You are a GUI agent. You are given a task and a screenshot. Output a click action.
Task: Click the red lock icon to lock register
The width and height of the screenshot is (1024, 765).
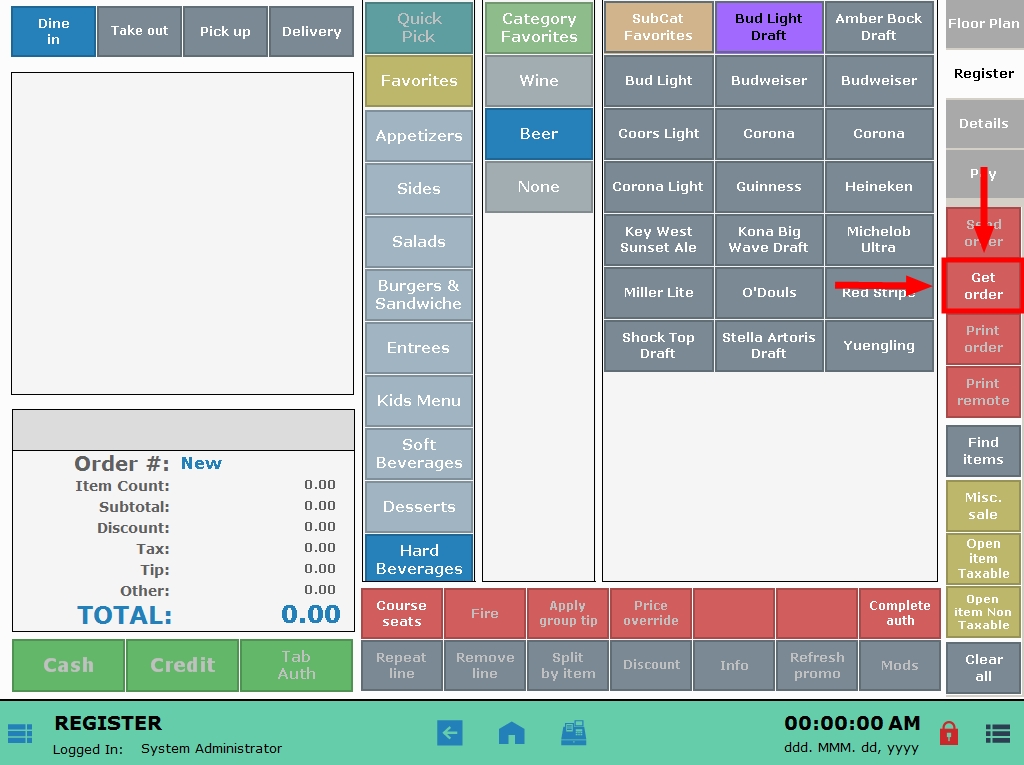949,733
